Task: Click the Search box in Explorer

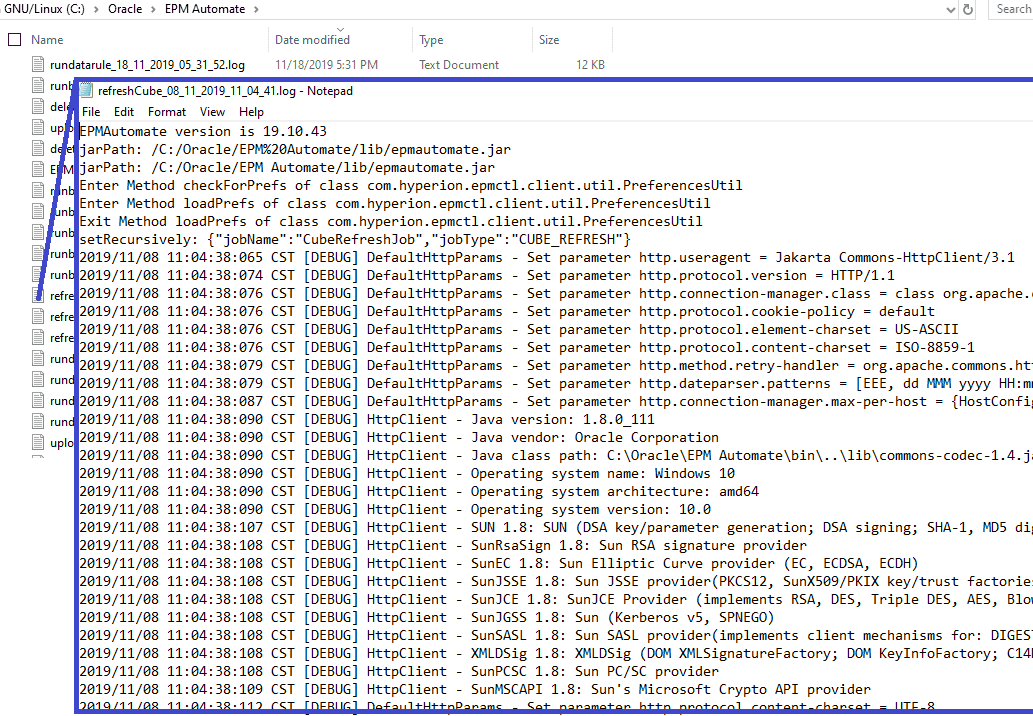Action: click(x=1012, y=9)
